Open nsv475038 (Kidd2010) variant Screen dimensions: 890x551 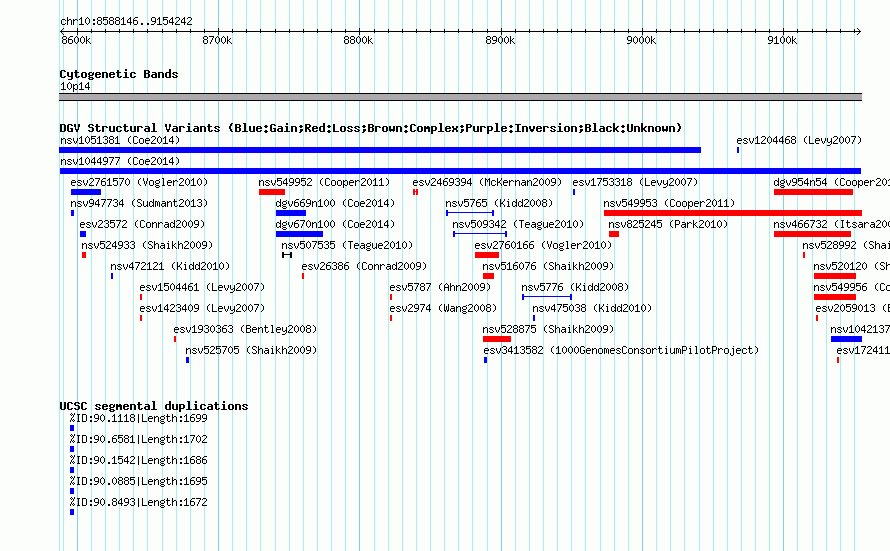point(592,308)
